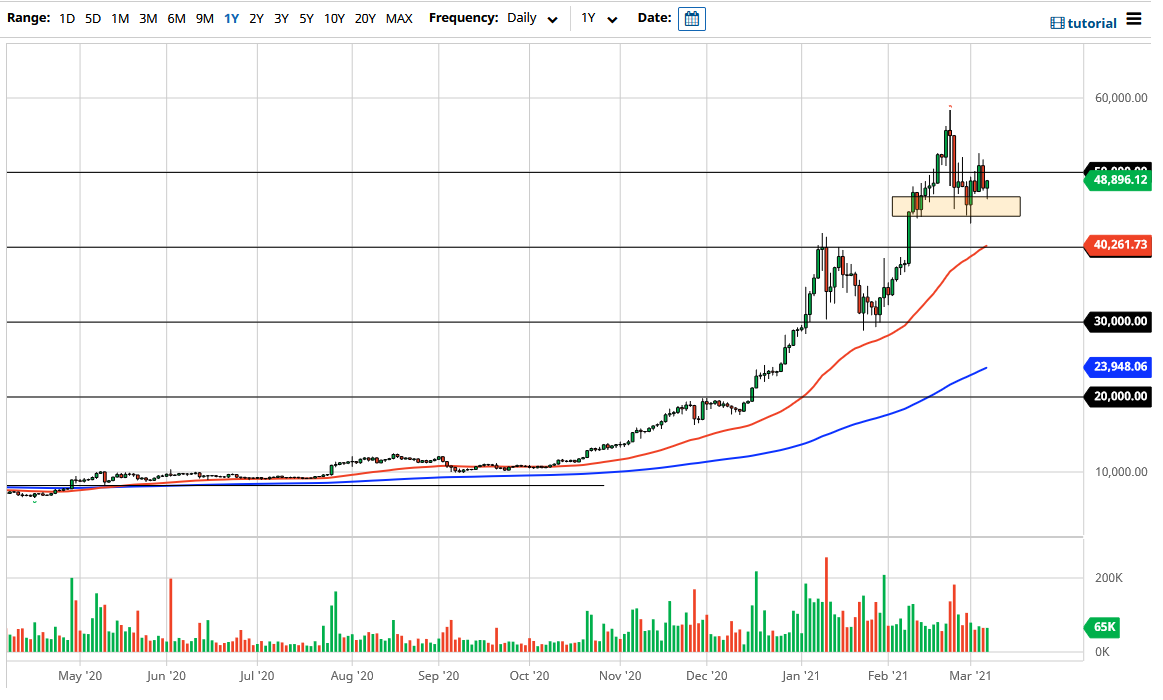The width and height of the screenshot is (1163, 700).
Task: Click the blue 23,948.06 price label
Action: point(1117,367)
